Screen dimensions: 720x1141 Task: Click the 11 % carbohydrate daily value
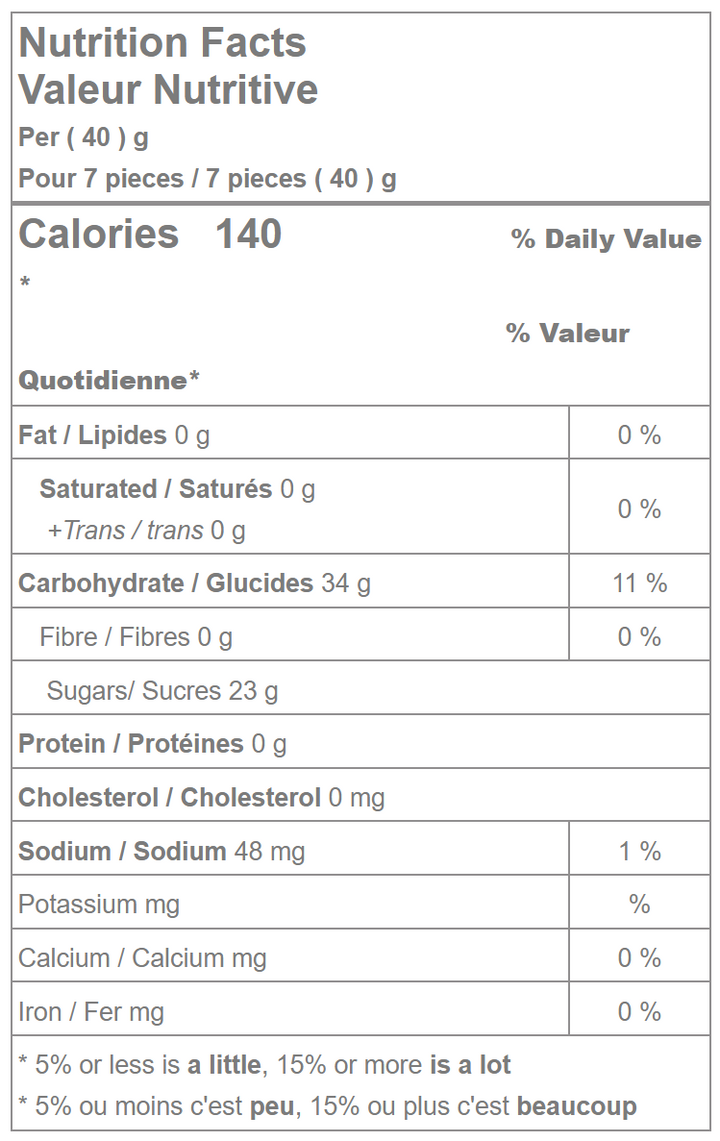click(x=639, y=583)
